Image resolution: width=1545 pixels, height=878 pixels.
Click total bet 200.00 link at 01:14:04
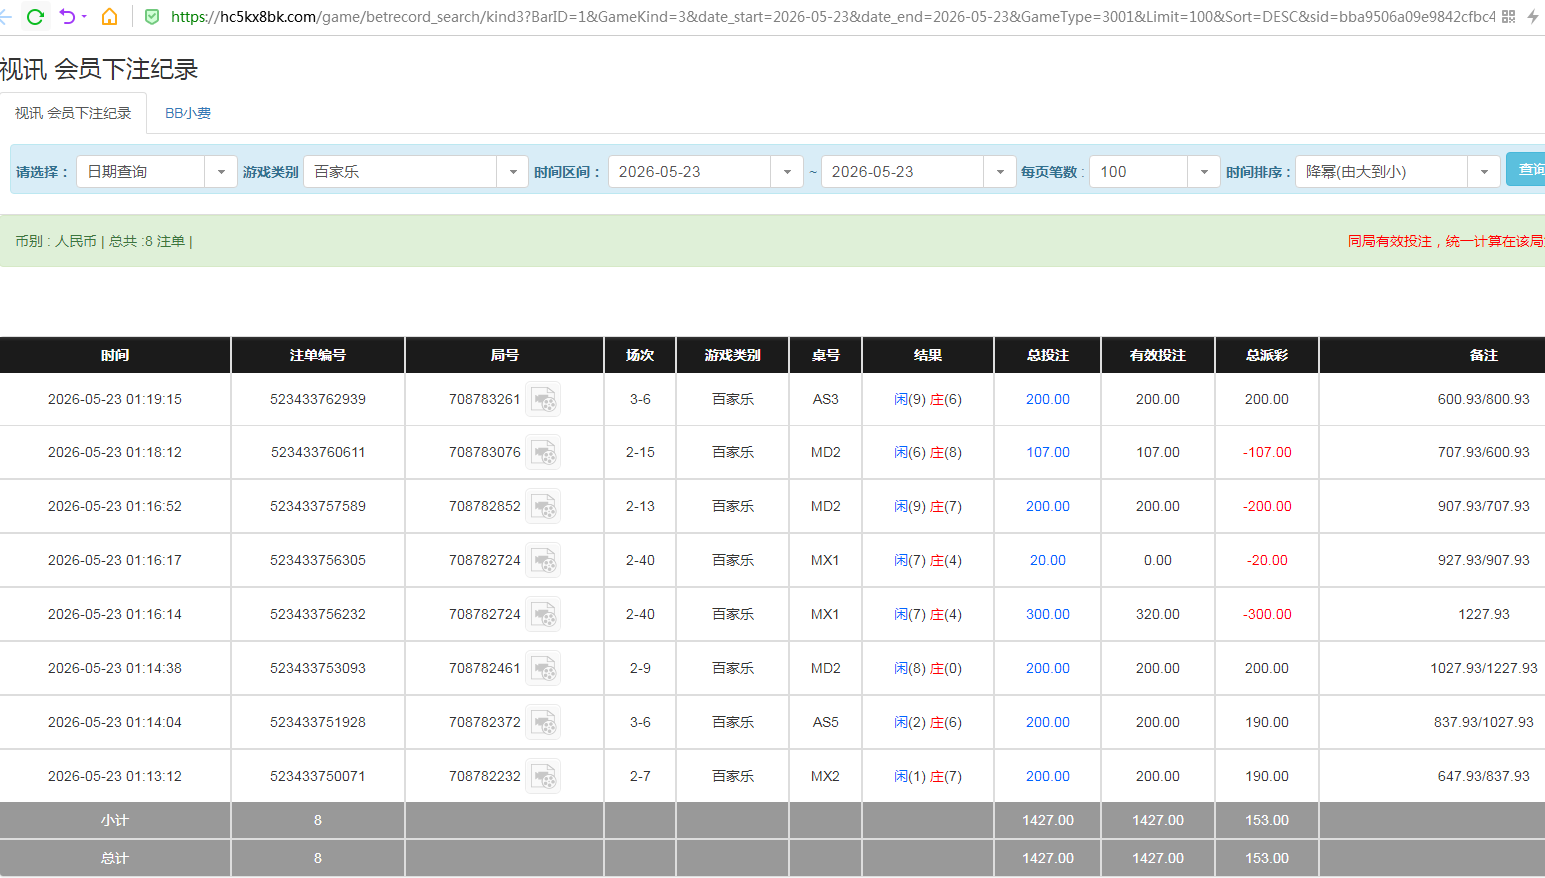pyautogui.click(x=1047, y=723)
